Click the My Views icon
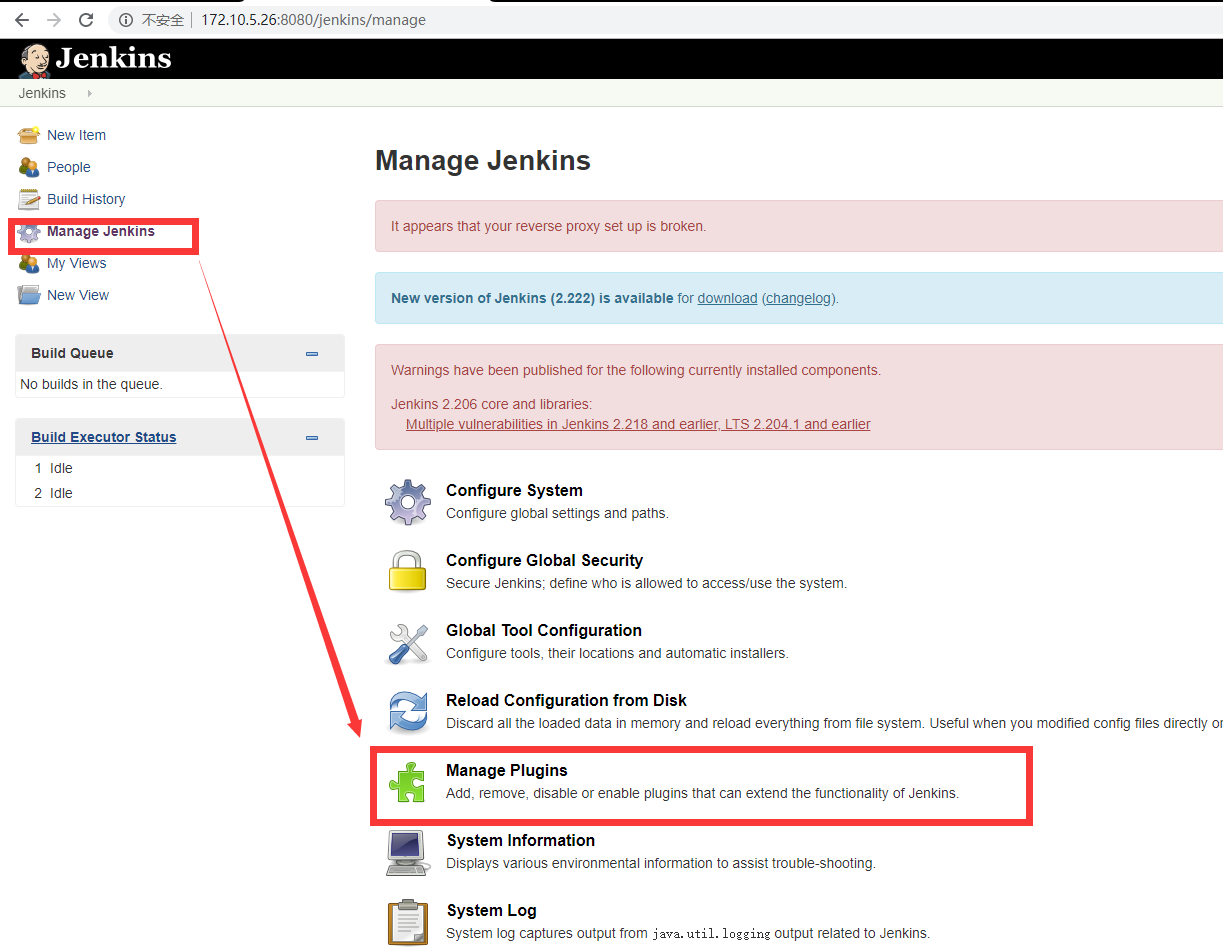The height and width of the screenshot is (952, 1223). click(29, 263)
